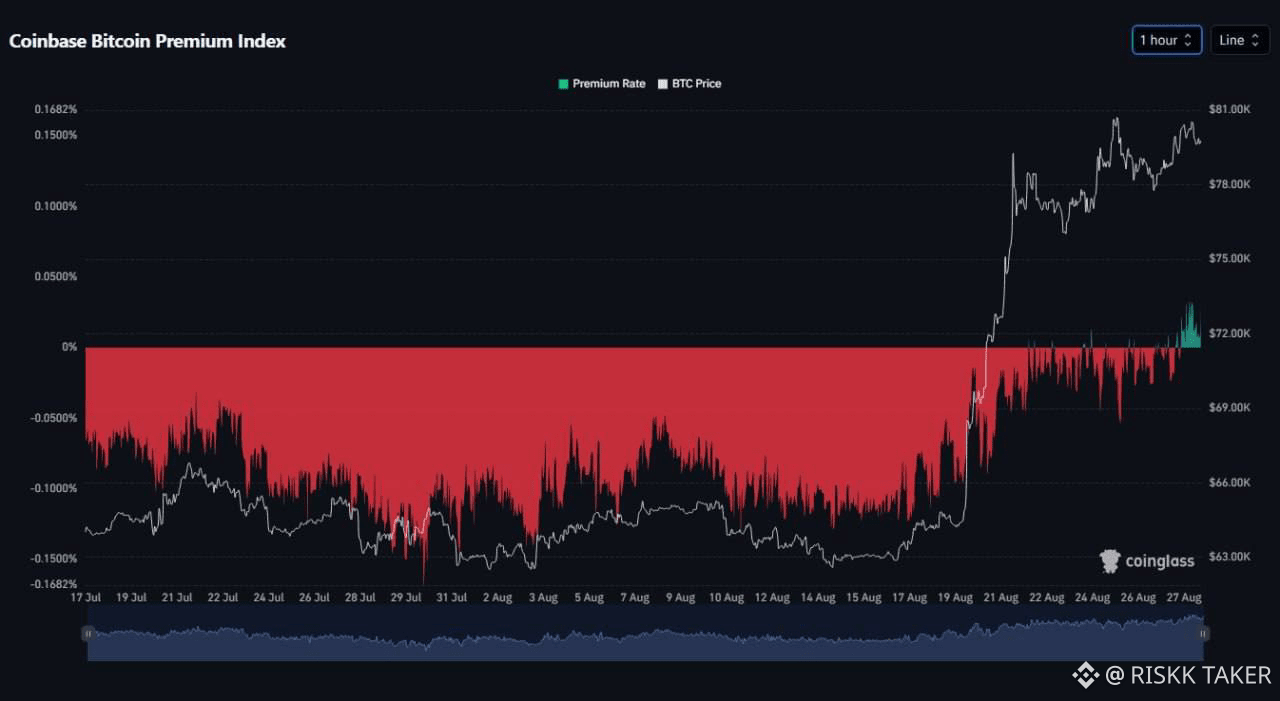
Task: Click the range navigator mini chart
Action: coord(645,633)
